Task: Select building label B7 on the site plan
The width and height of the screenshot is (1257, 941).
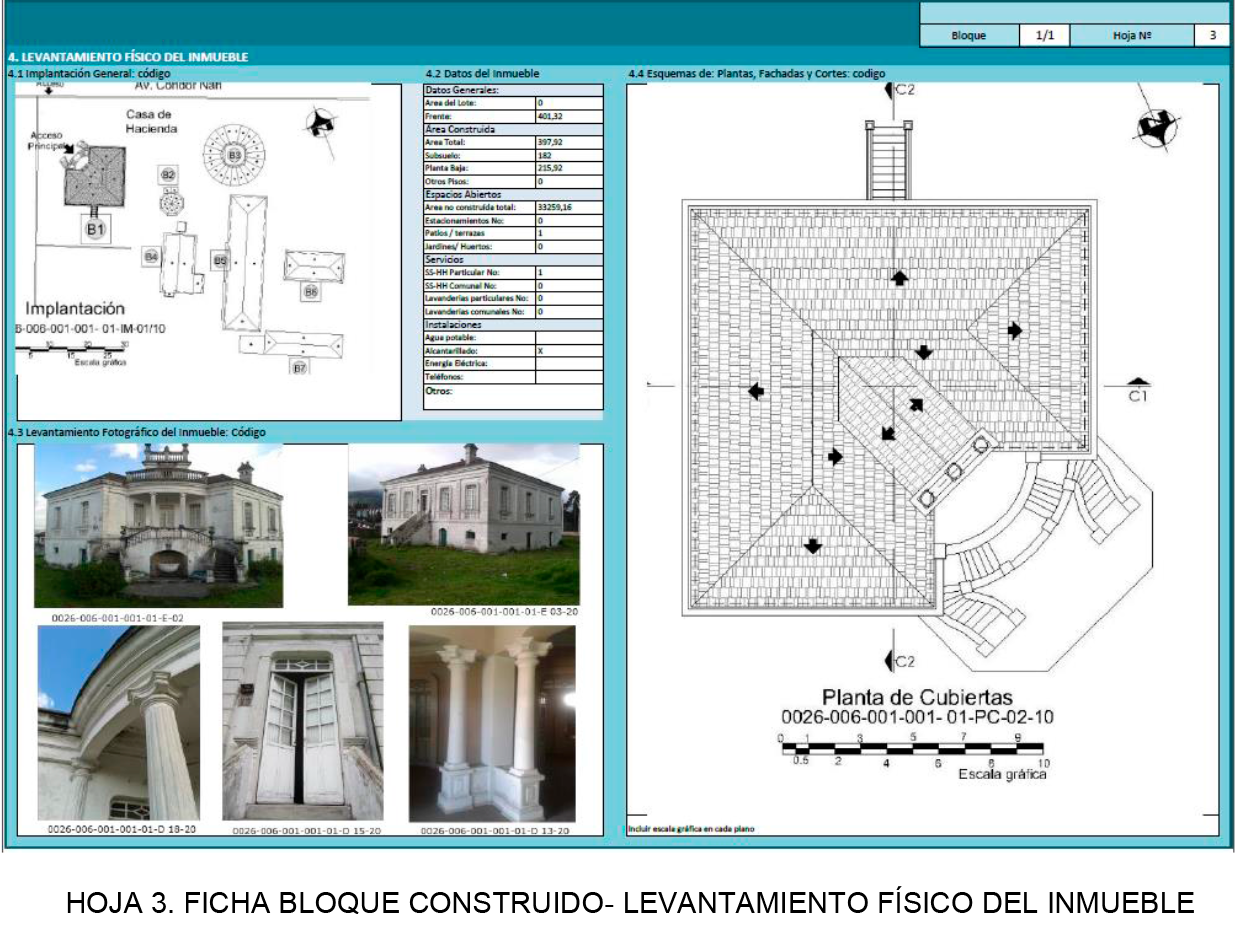Action: coord(299,368)
